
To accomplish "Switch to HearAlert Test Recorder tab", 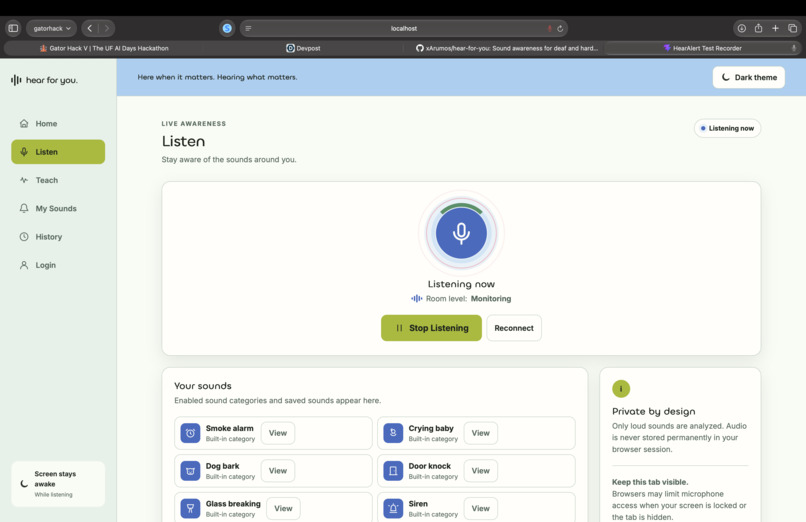I will pyautogui.click(x=703, y=48).
